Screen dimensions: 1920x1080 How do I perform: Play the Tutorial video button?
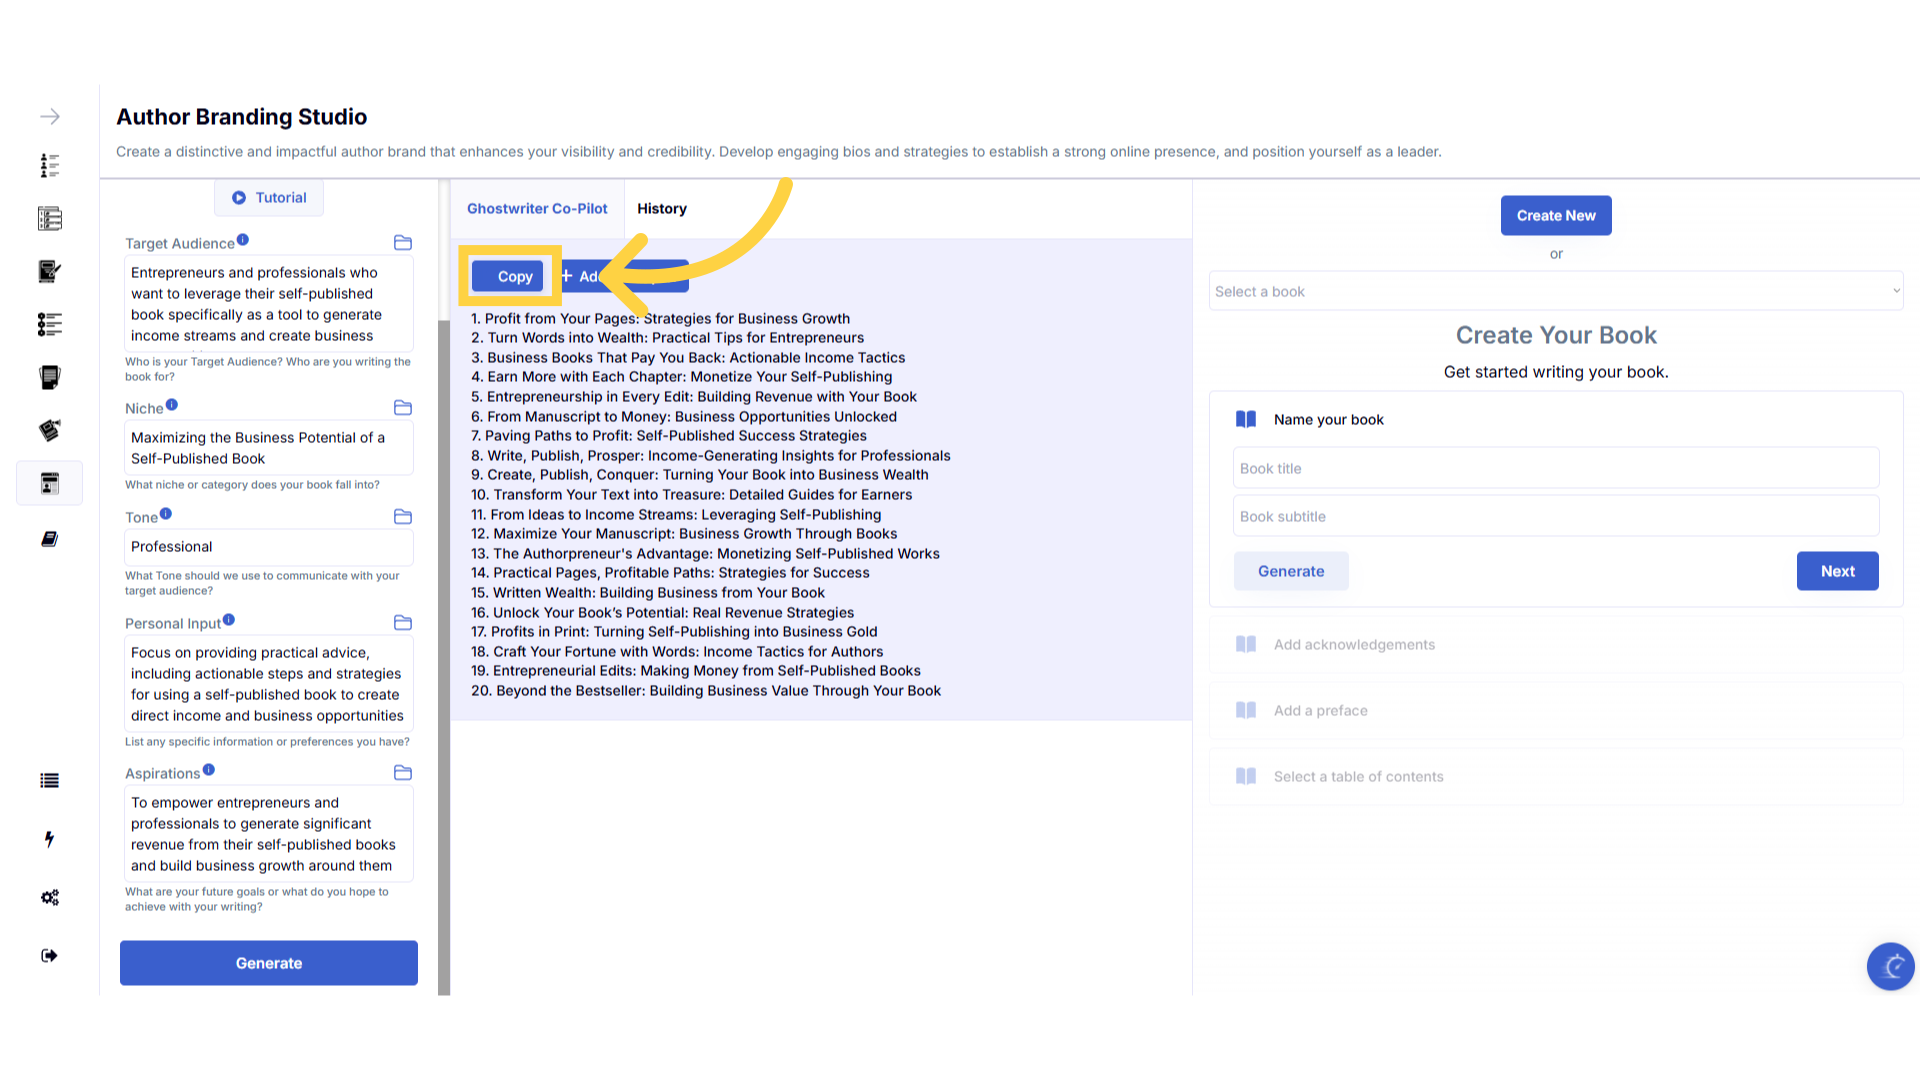(x=269, y=198)
